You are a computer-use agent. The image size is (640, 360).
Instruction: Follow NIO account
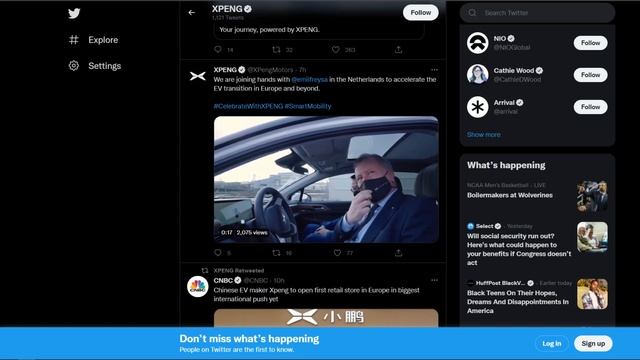click(590, 43)
